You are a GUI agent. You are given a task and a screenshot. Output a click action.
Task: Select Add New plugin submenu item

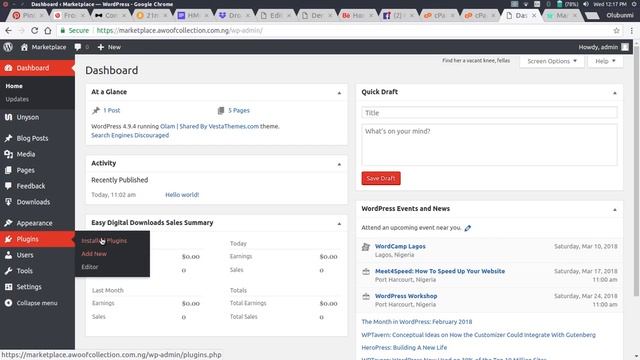point(94,254)
